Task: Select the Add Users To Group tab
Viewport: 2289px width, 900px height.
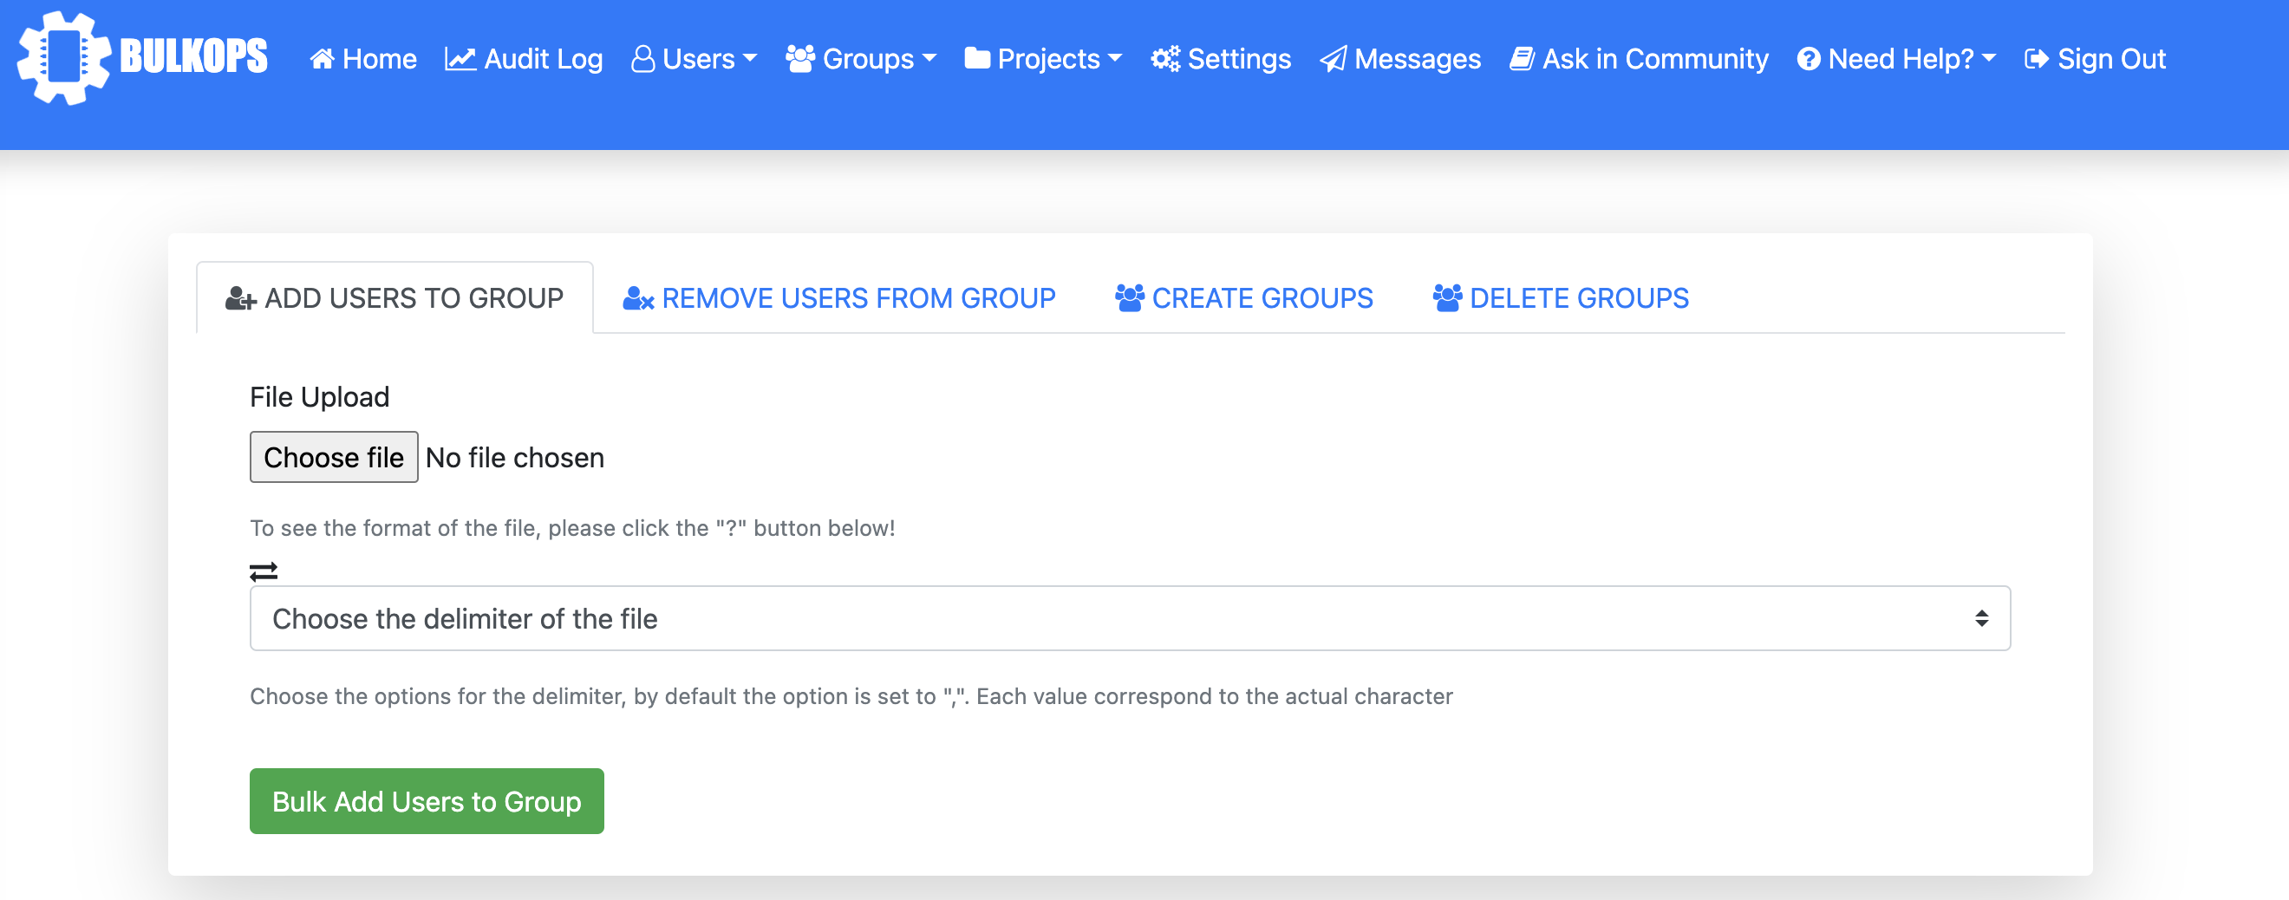Action: [395, 298]
